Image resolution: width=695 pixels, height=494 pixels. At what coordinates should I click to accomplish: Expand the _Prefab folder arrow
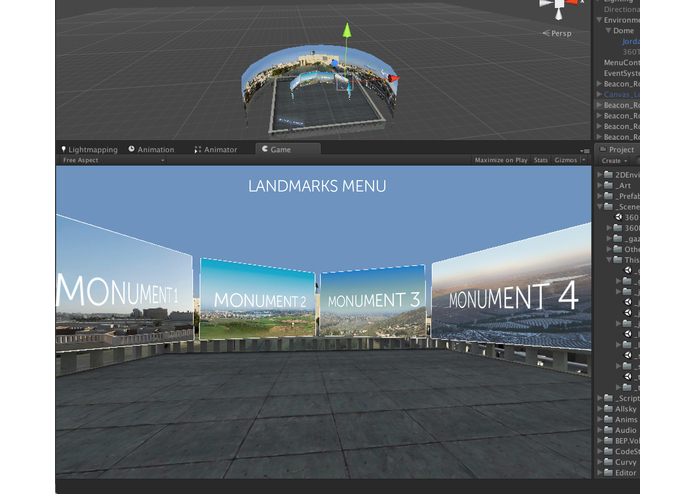[x=599, y=196]
